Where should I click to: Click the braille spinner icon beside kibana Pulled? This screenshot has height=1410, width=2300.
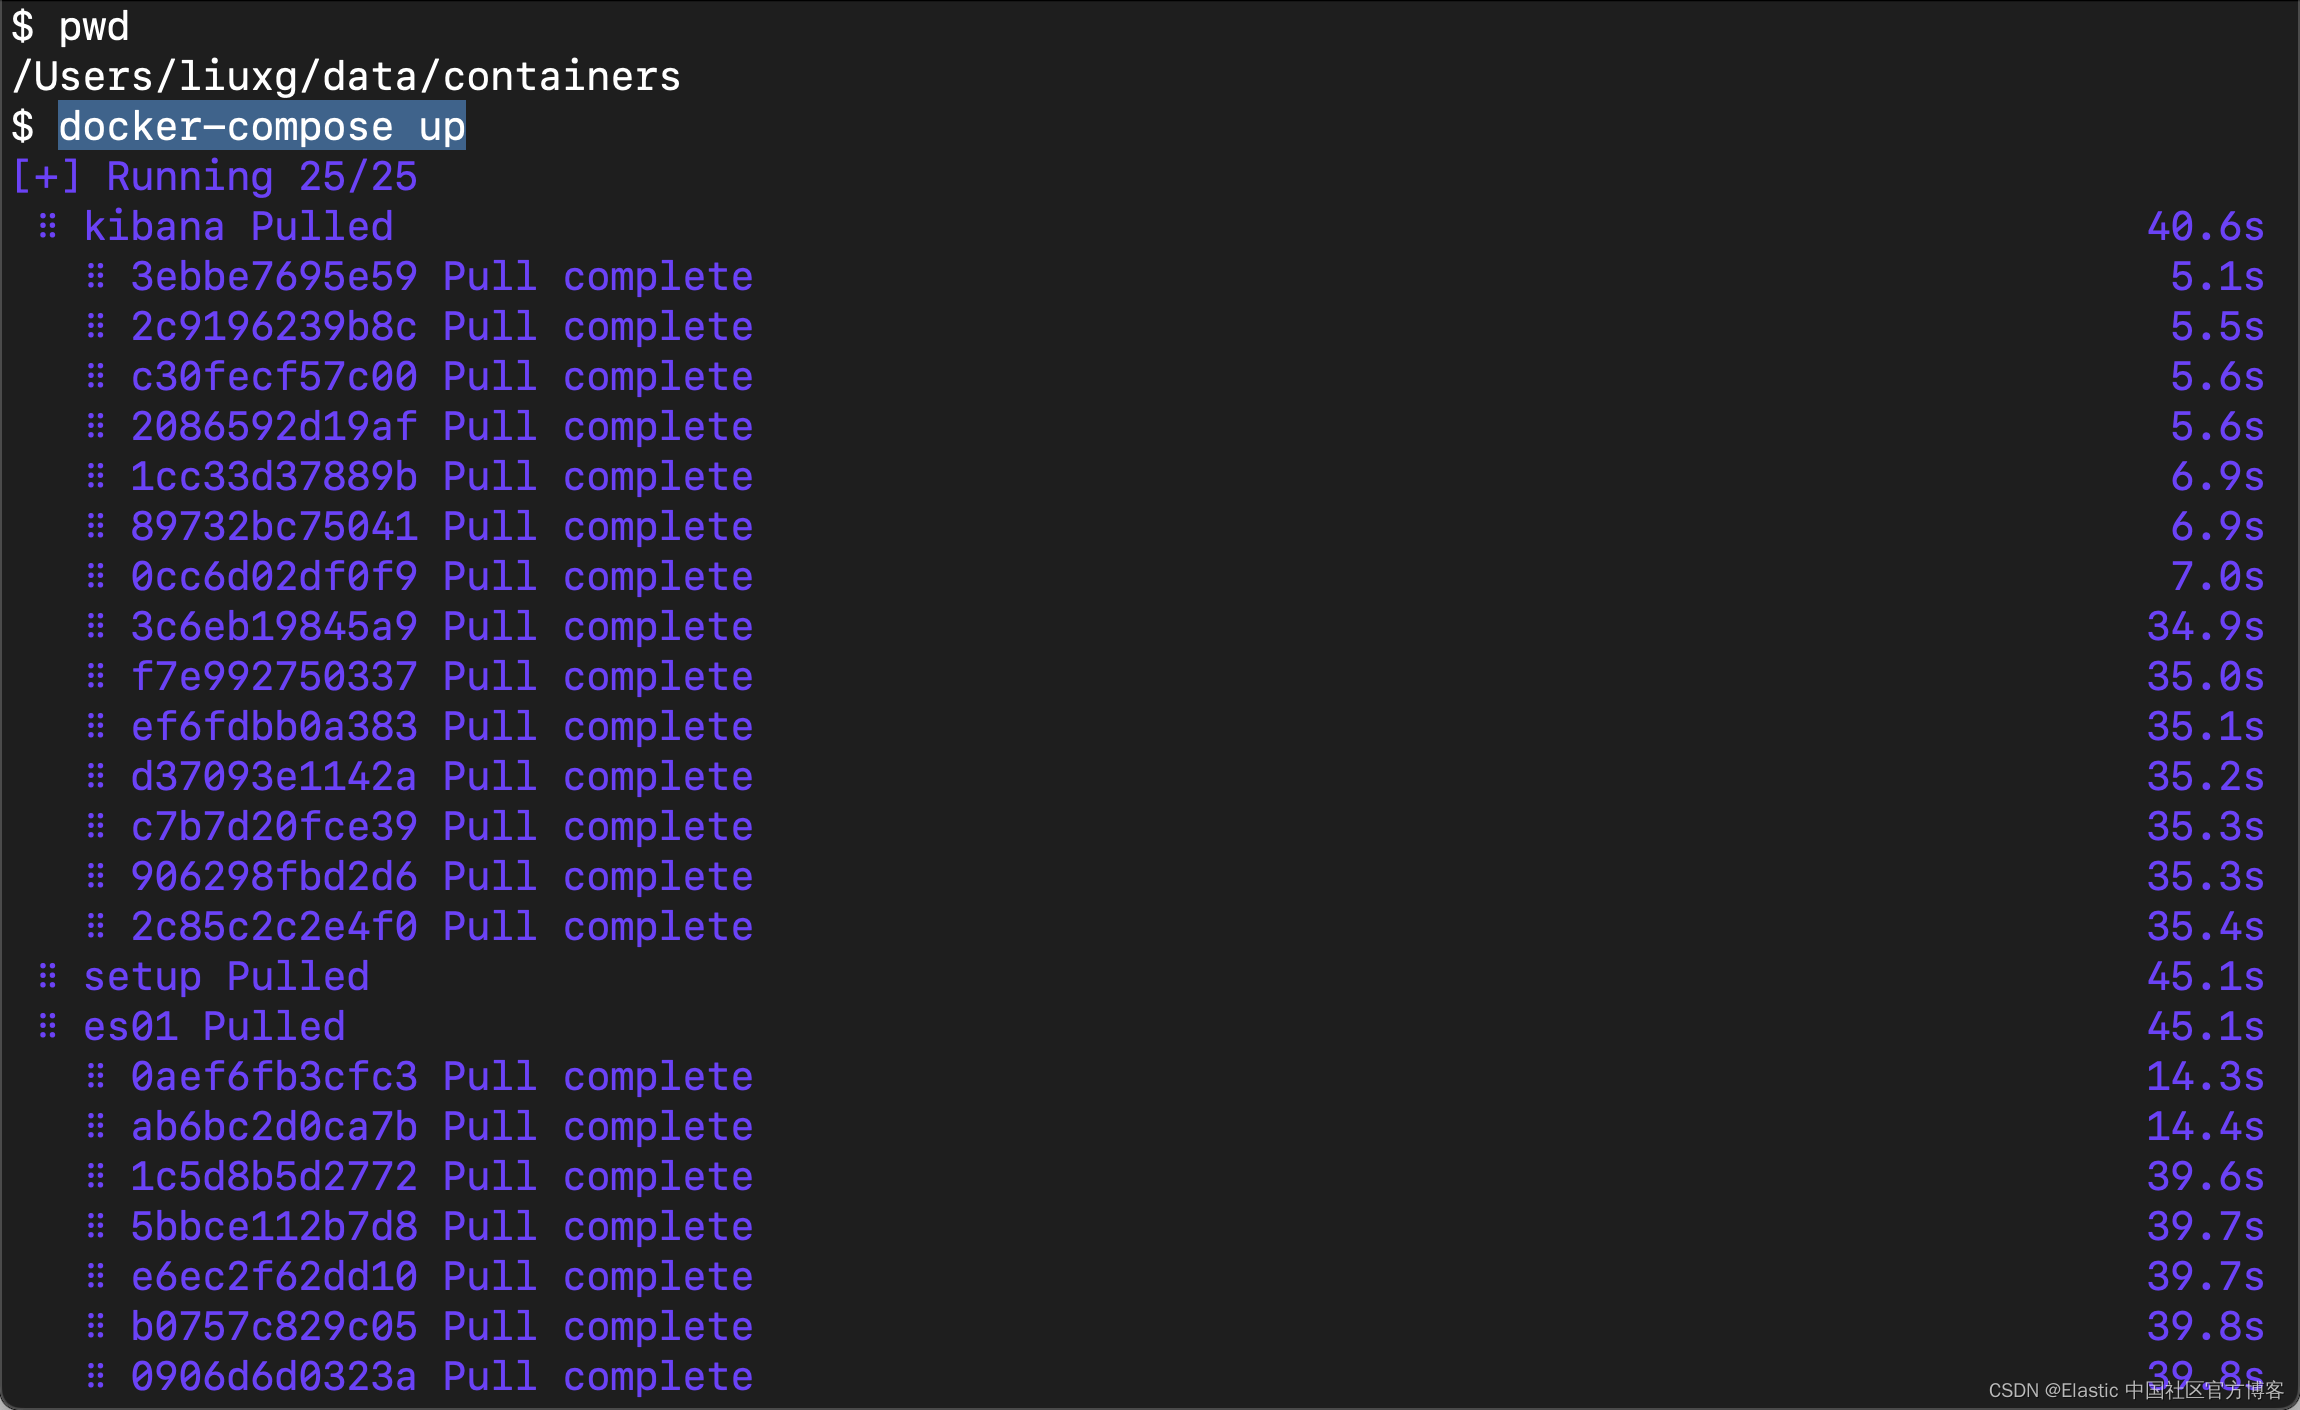(x=48, y=227)
